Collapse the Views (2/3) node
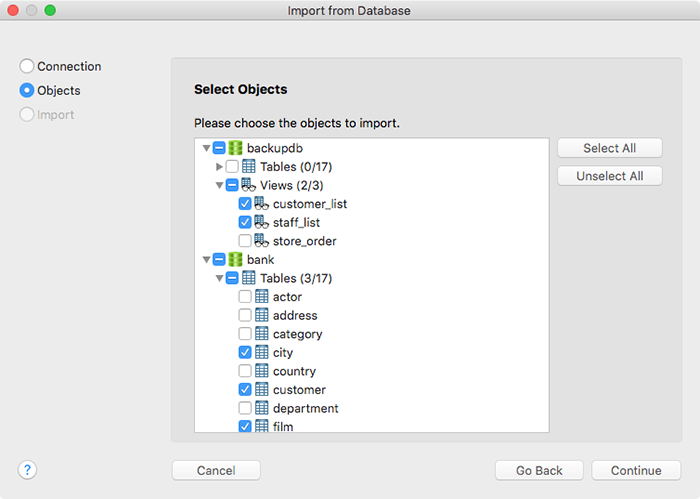Viewport: 700px width, 499px height. point(219,185)
